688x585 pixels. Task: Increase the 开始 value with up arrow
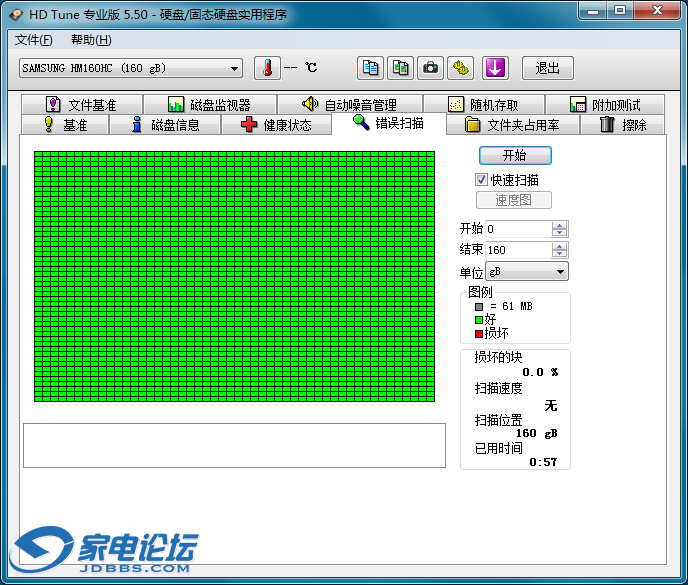click(x=560, y=225)
